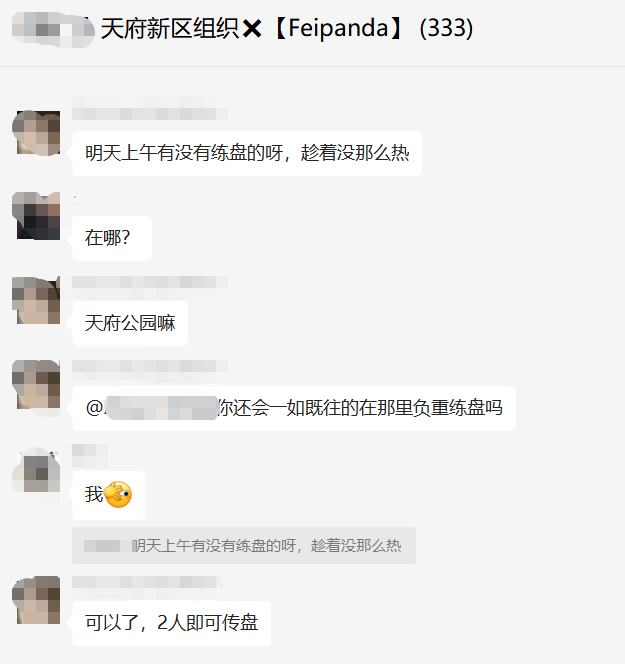This screenshot has height=664, width=625.
Task: Click the 在哪? message bubble
Action: point(112,238)
